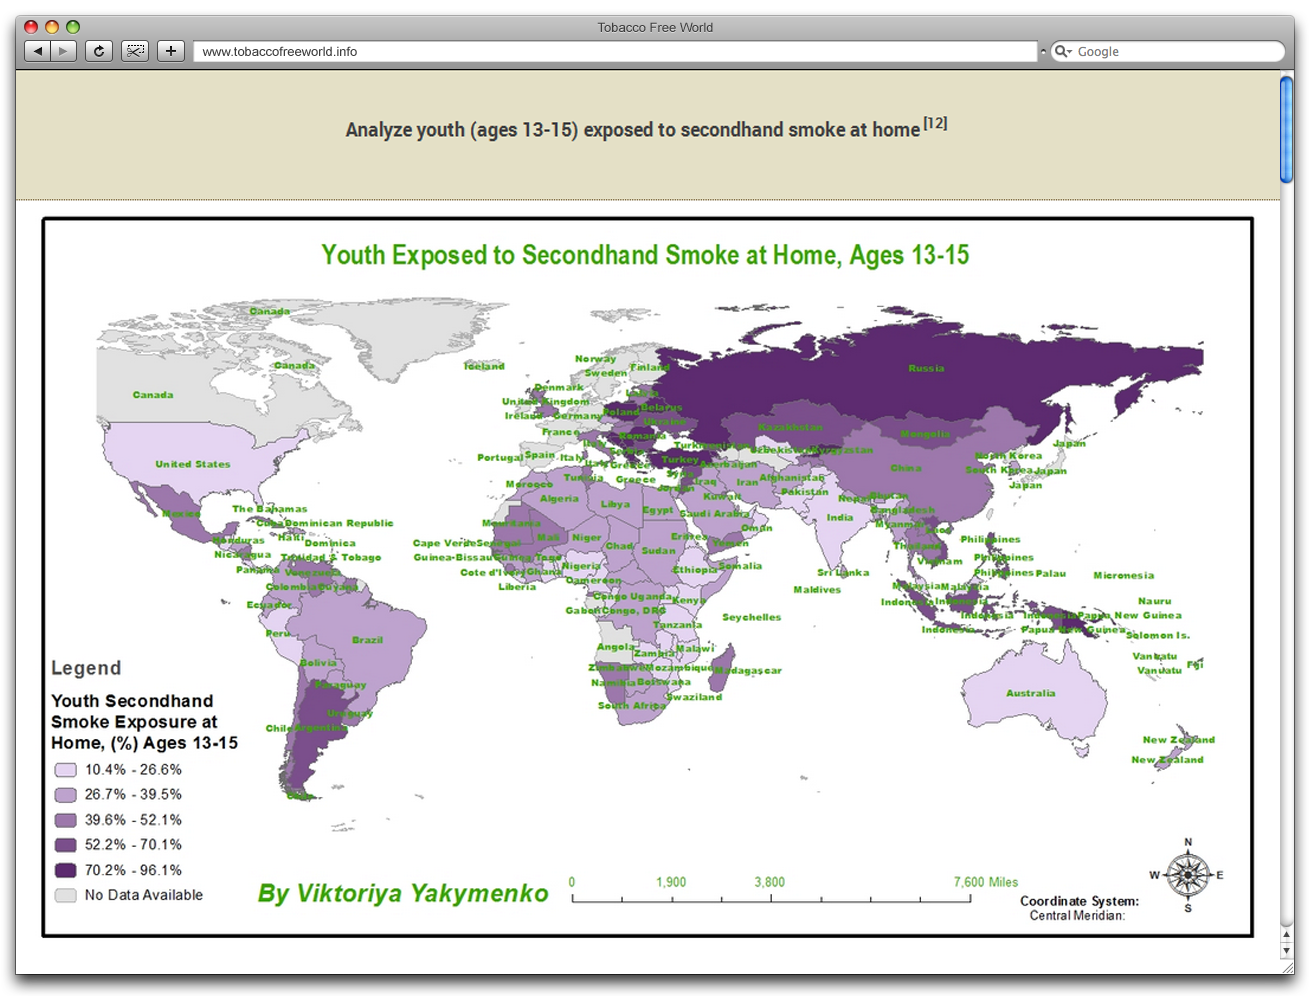Click the Nauru label on the map
This screenshot has width=1310, height=996.
[x=1154, y=601]
